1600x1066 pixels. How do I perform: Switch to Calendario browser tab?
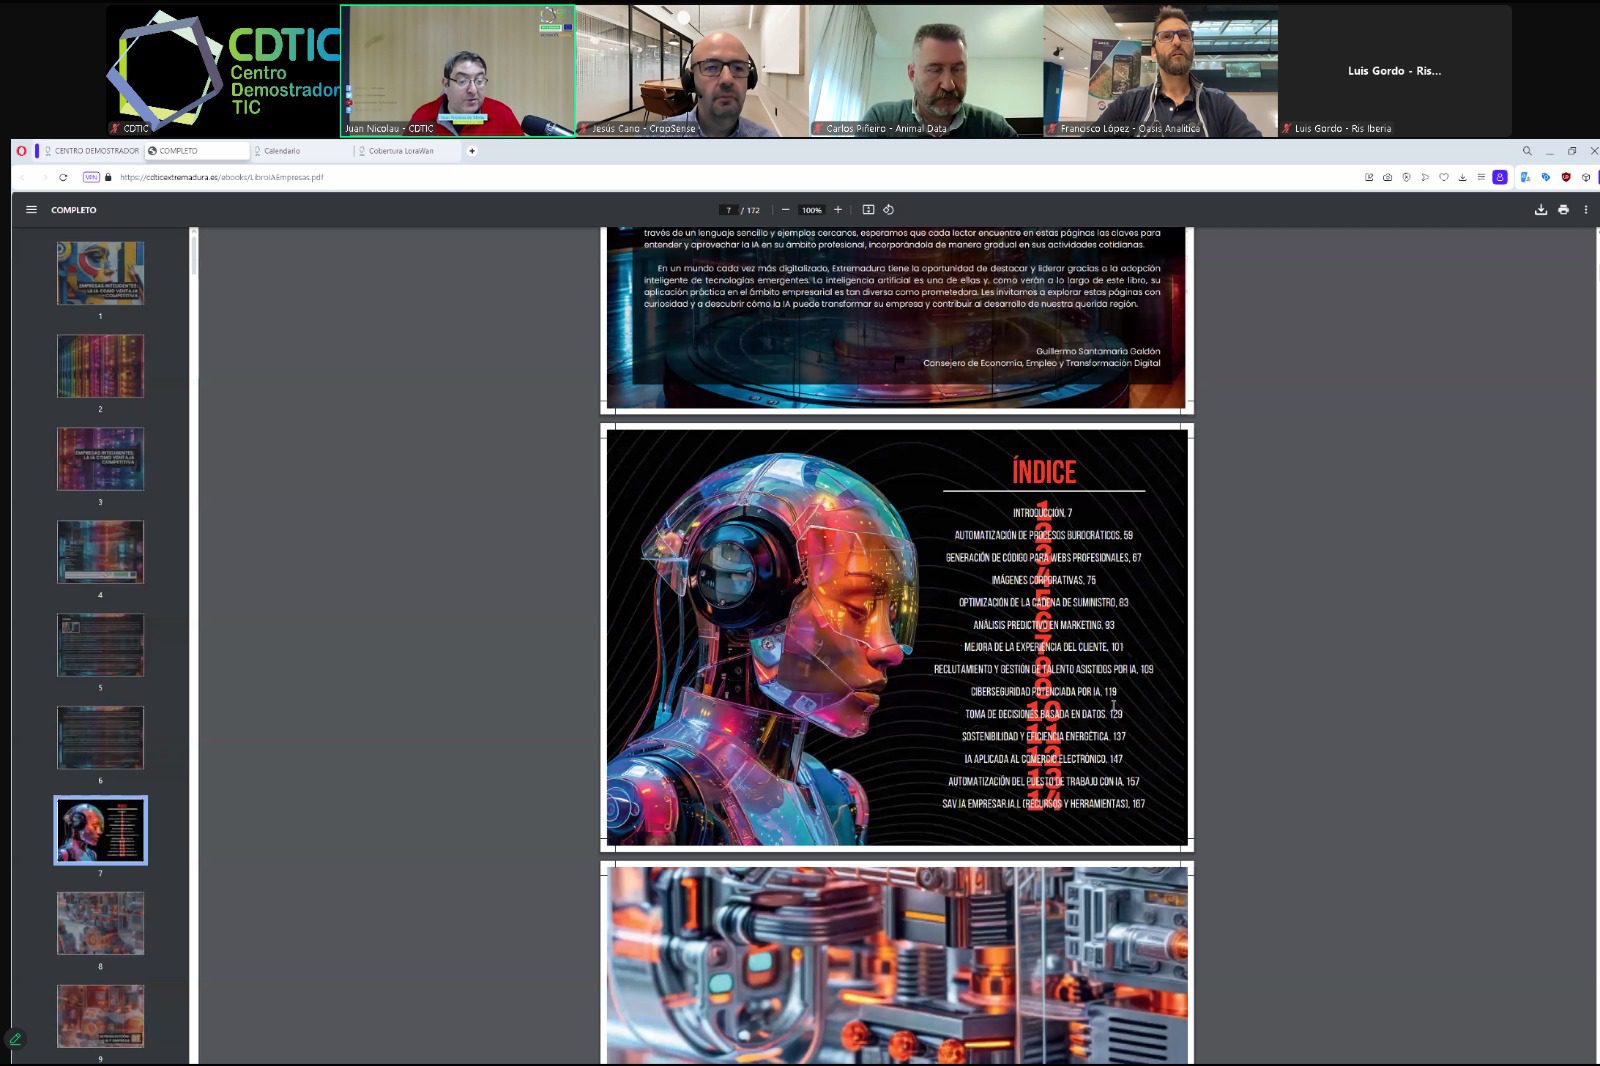click(x=282, y=151)
